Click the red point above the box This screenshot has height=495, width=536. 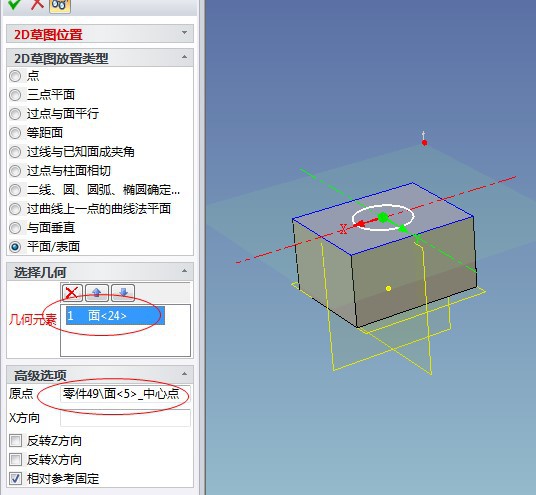[424, 143]
